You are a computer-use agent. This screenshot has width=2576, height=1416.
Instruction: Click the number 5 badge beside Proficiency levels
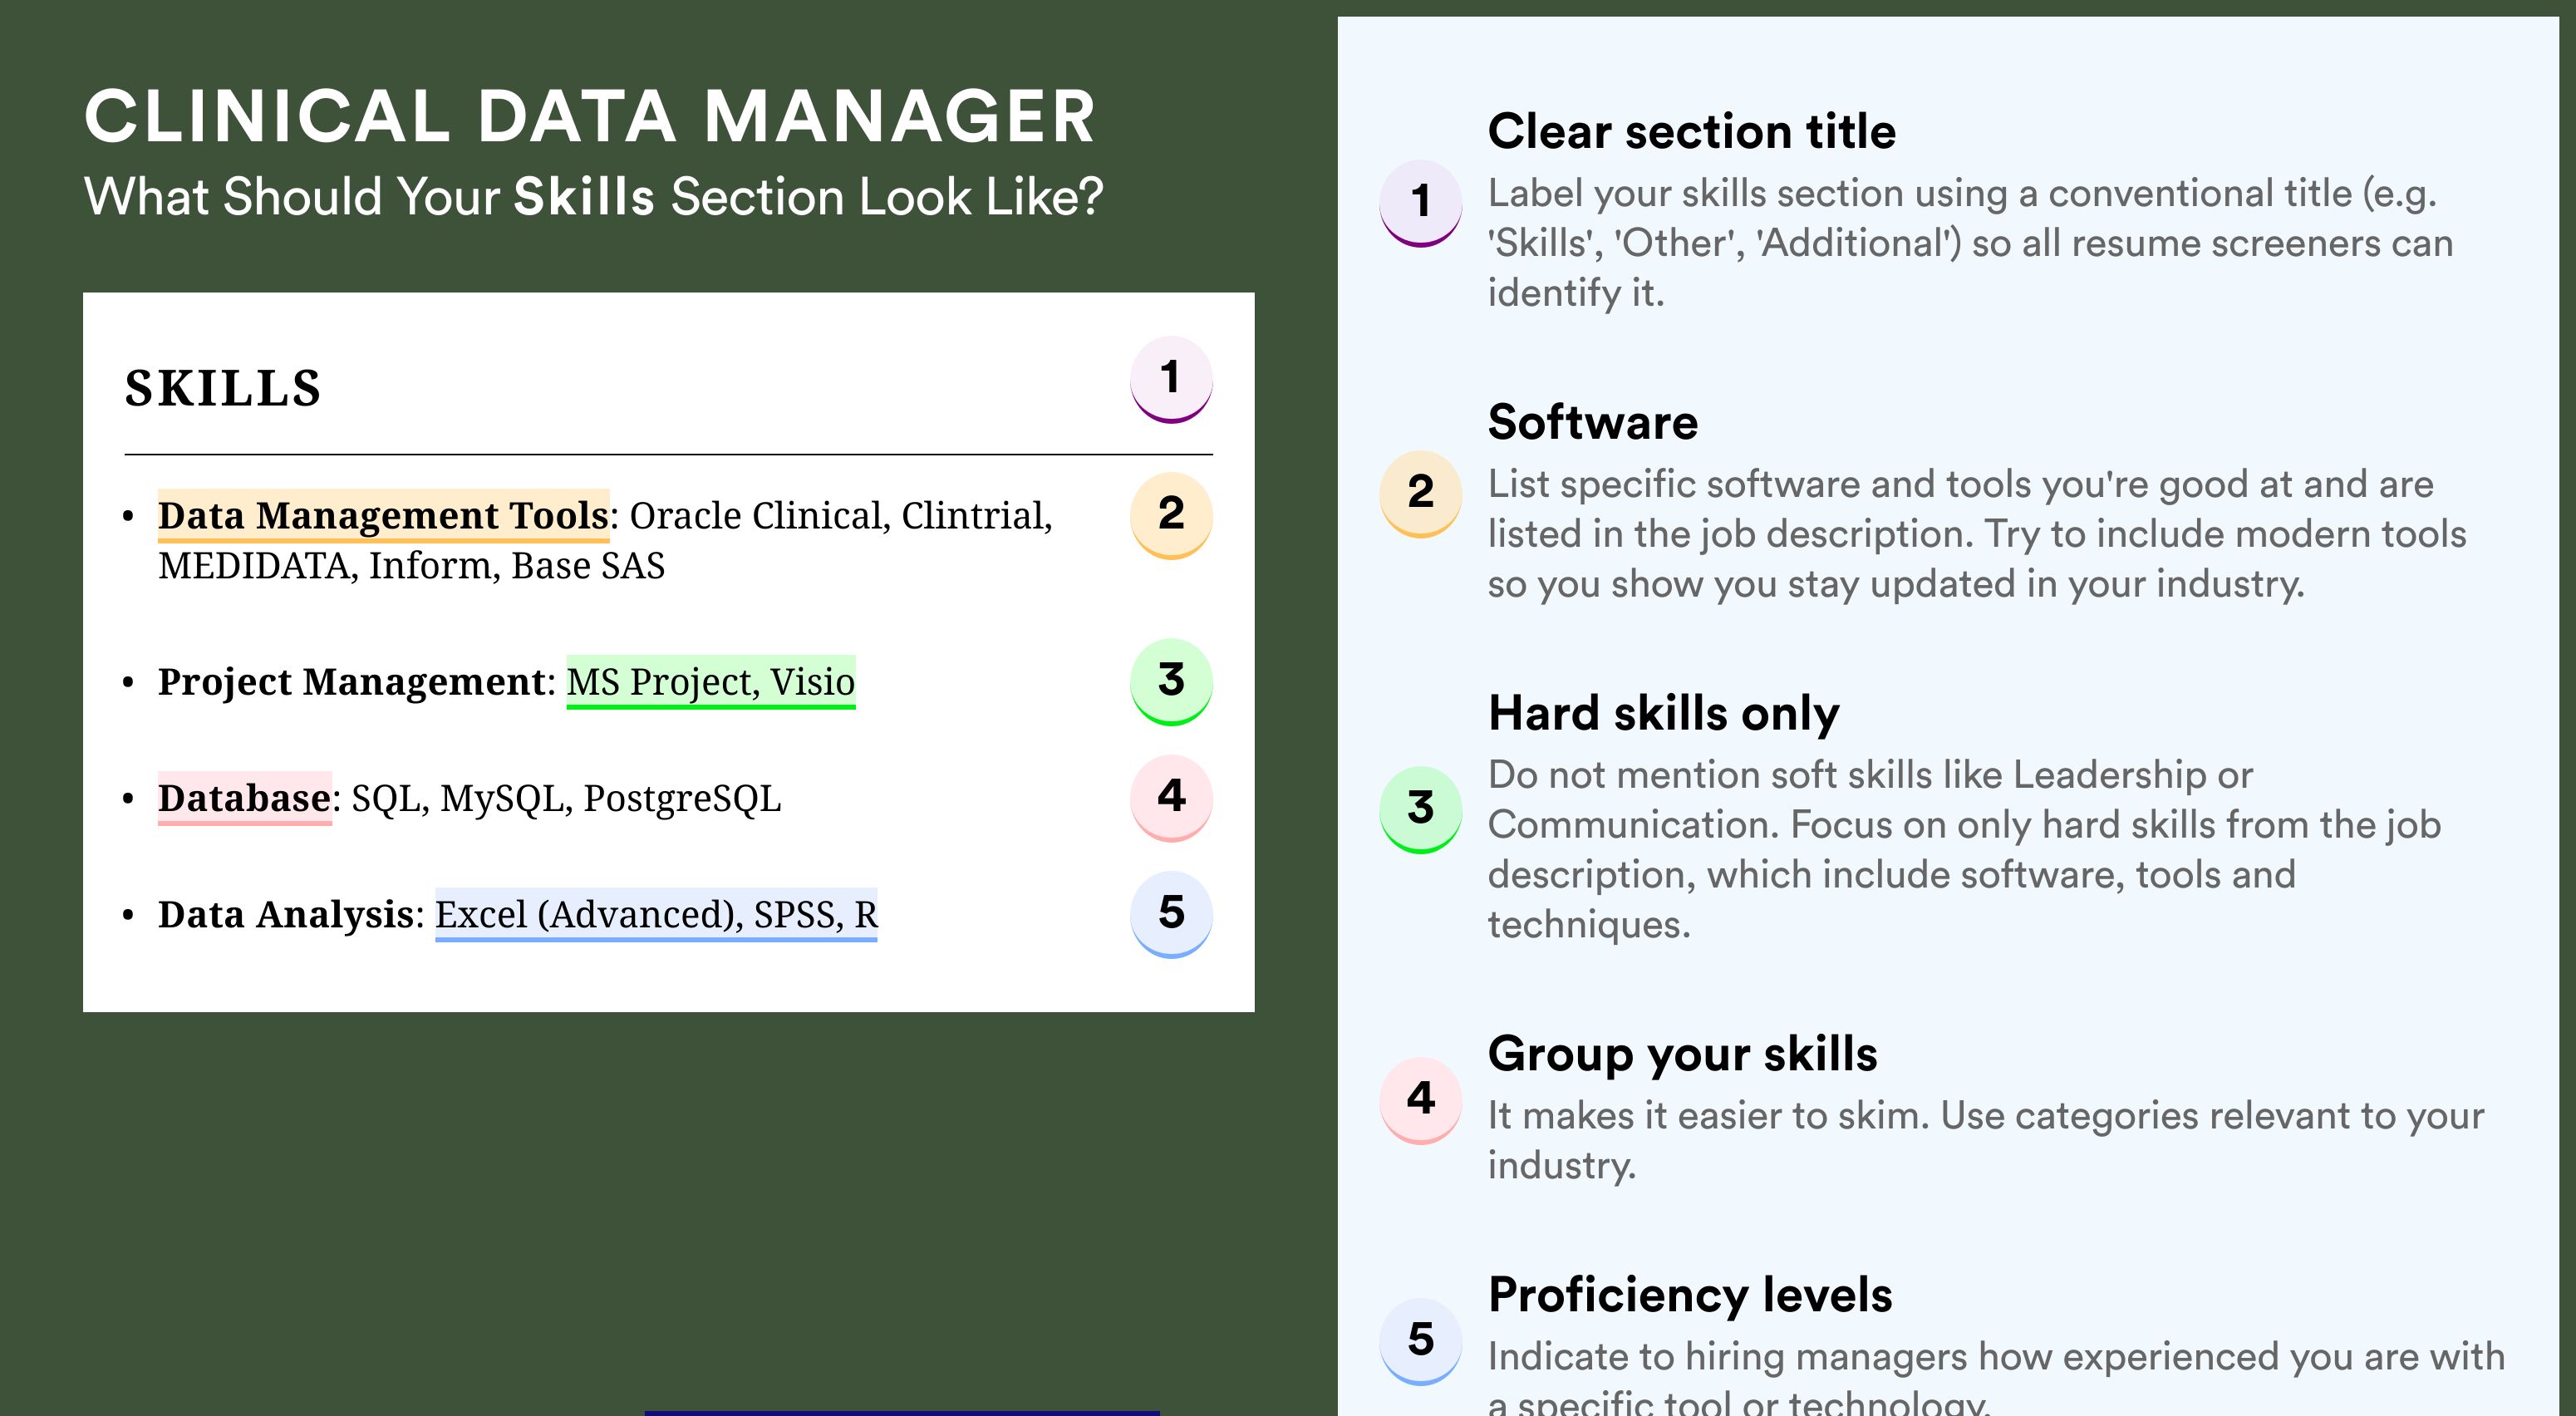coord(1421,1341)
